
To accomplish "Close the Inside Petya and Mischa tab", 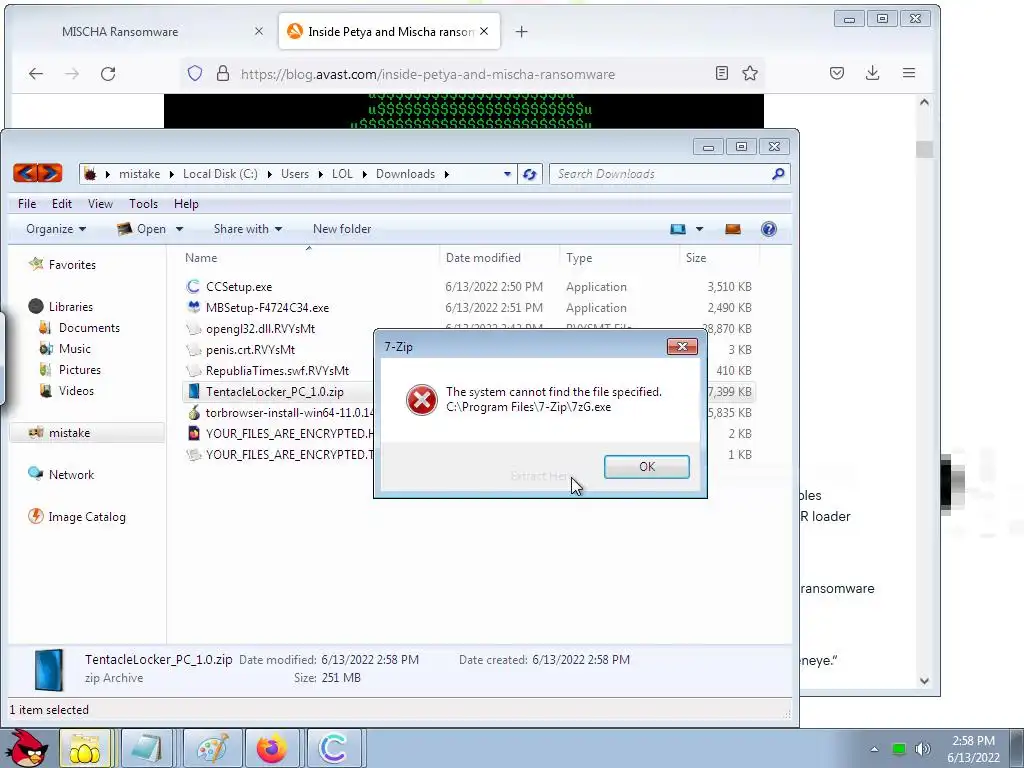I will (484, 31).
